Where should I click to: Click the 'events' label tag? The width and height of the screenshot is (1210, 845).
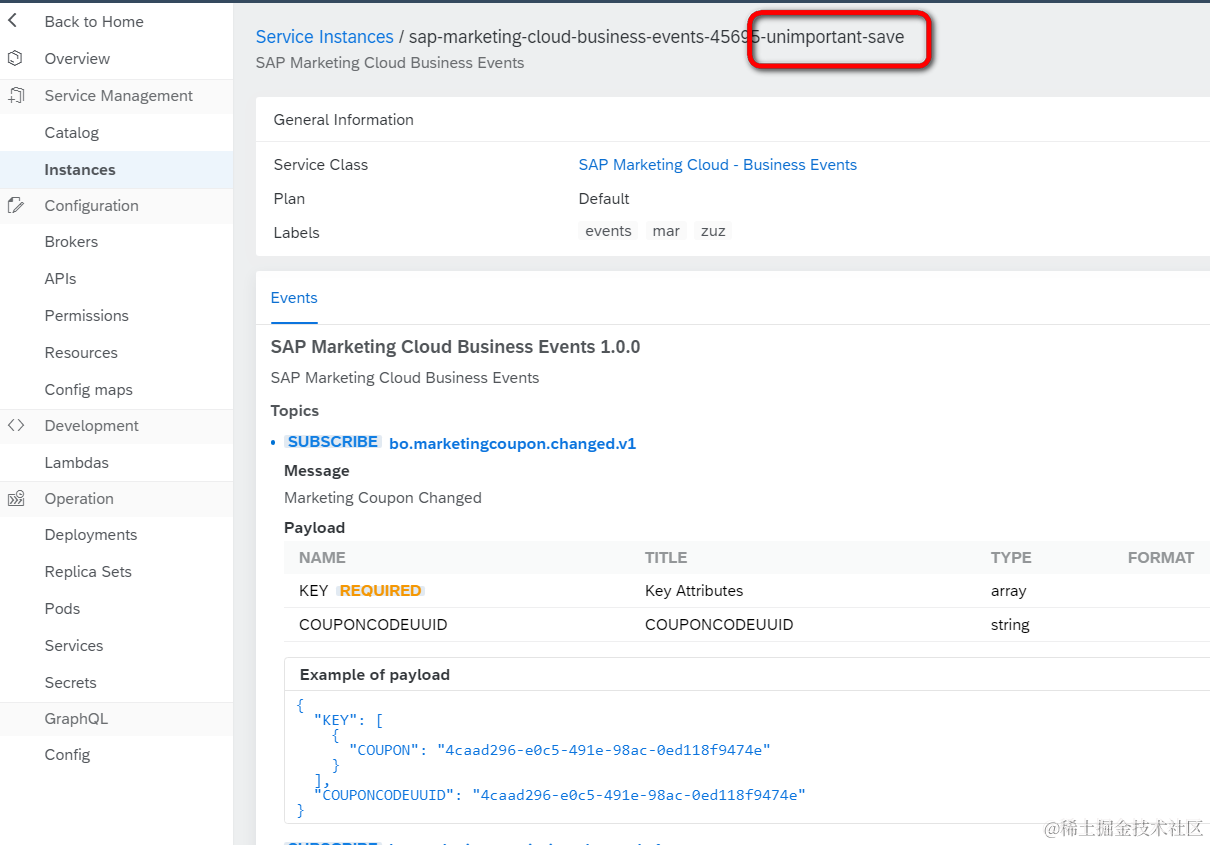[x=608, y=231]
